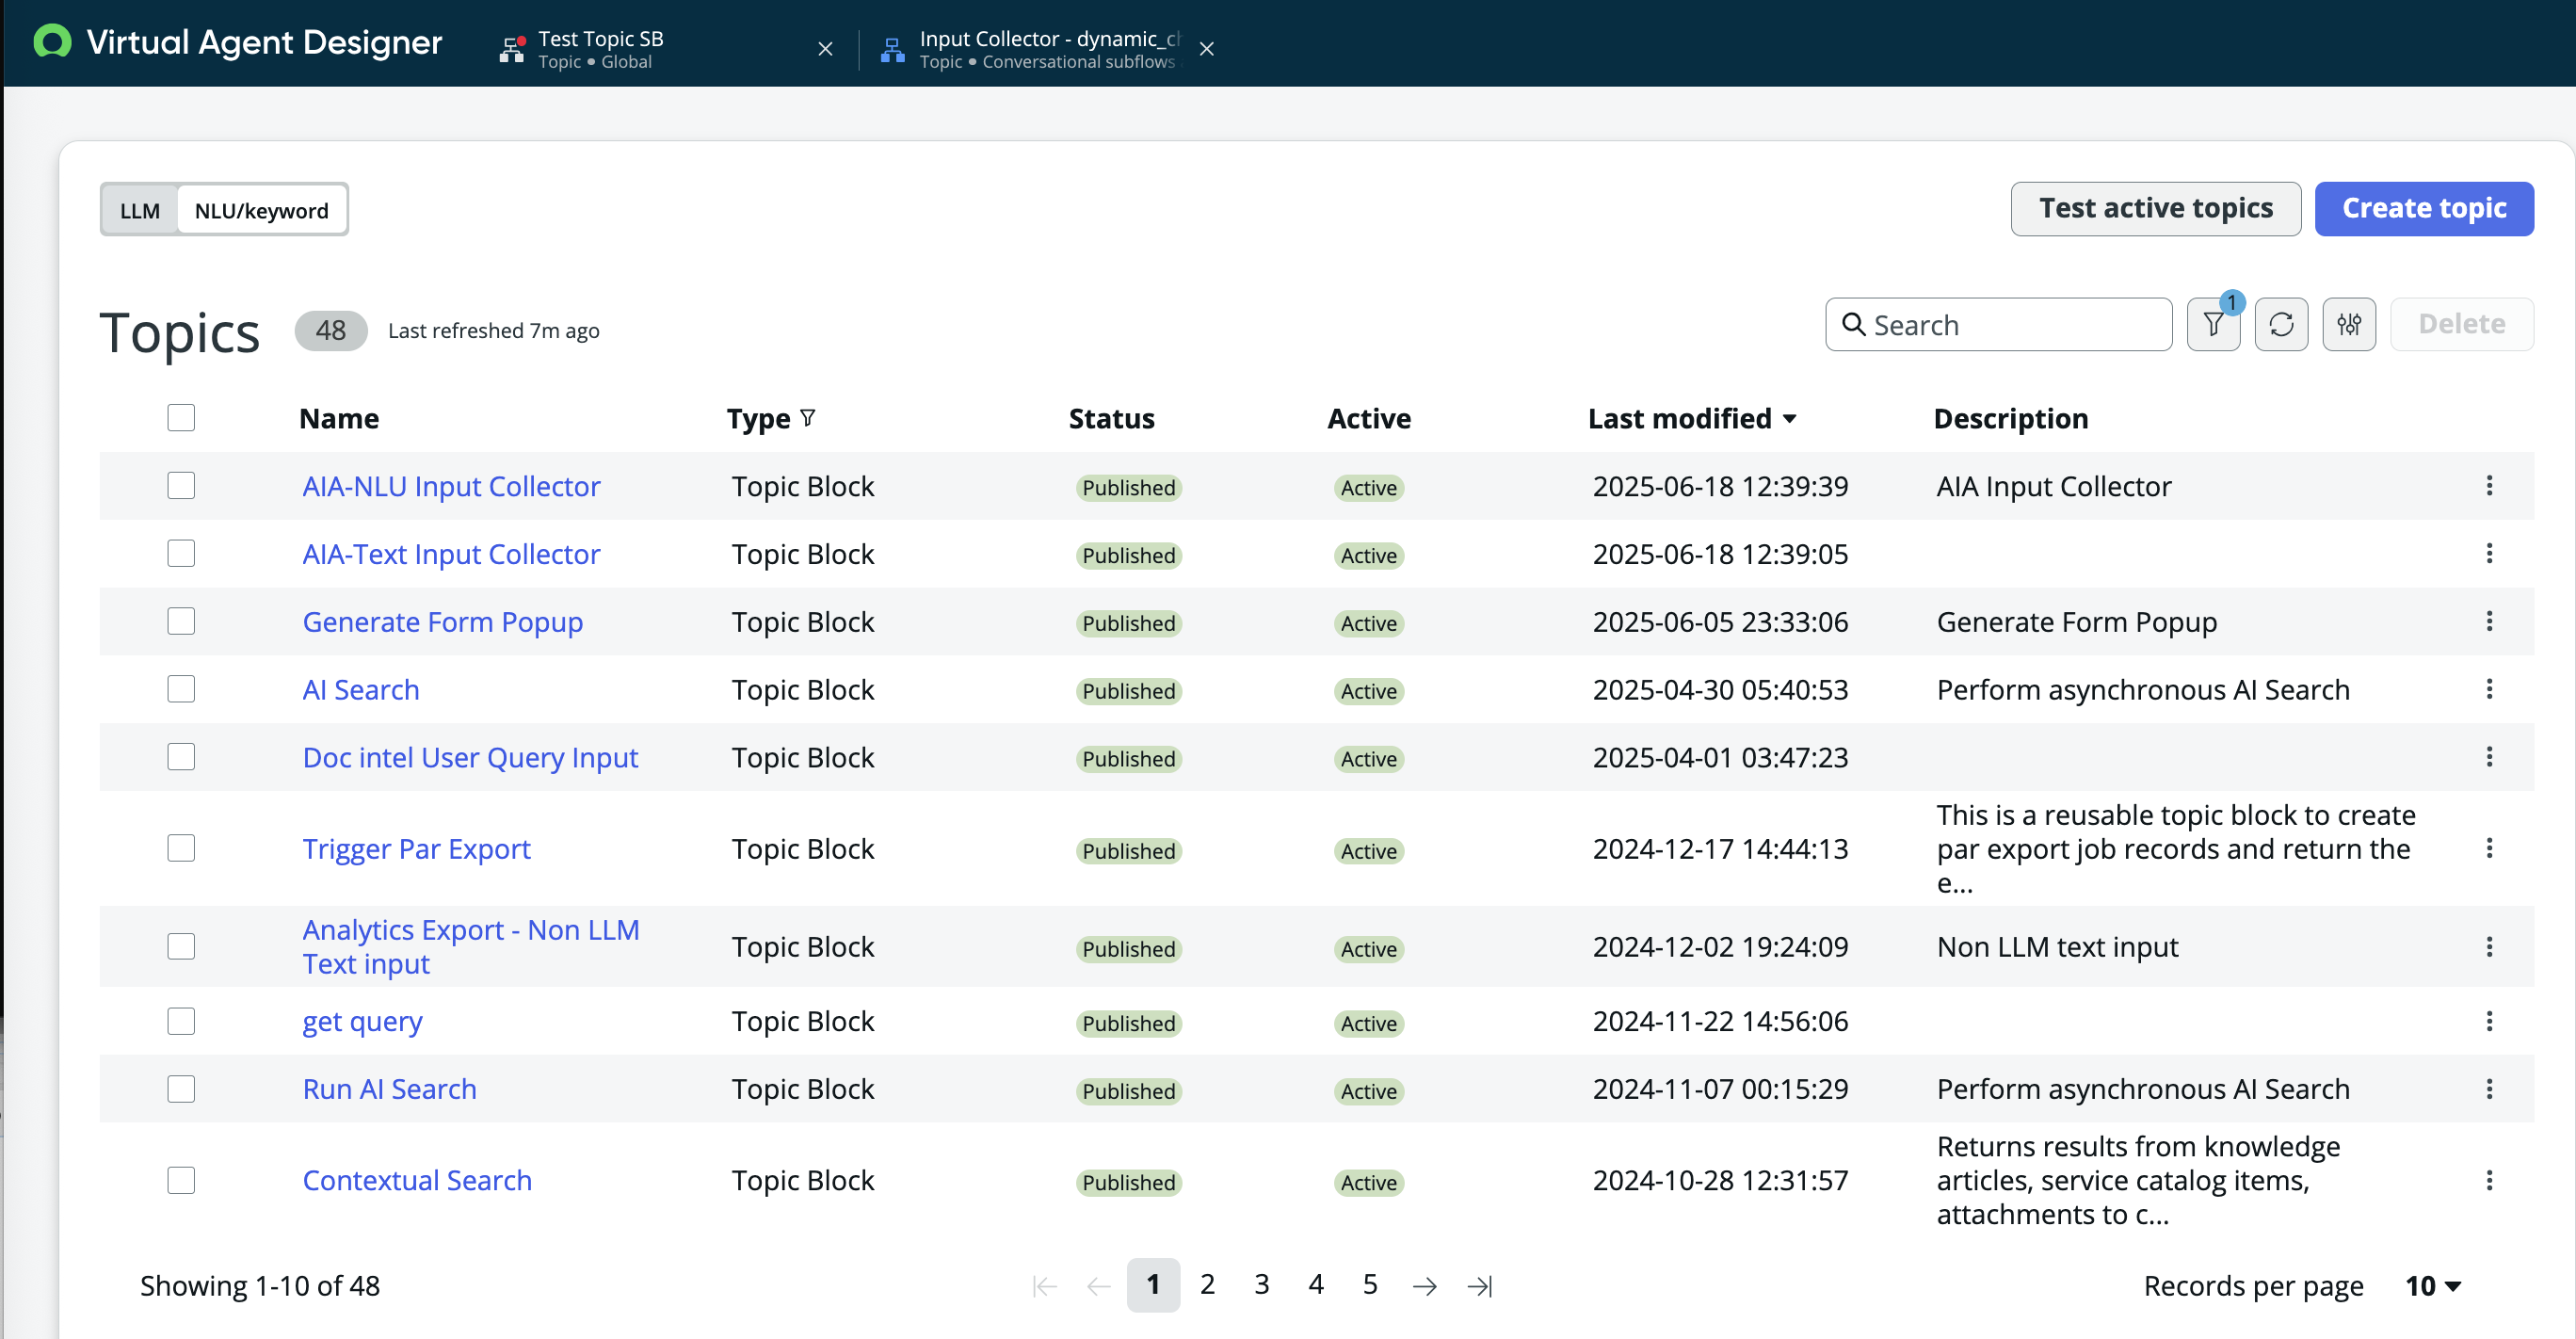The width and height of the screenshot is (2576, 1339).
Task: Refresh the topics list
Action: (2281, 324)
